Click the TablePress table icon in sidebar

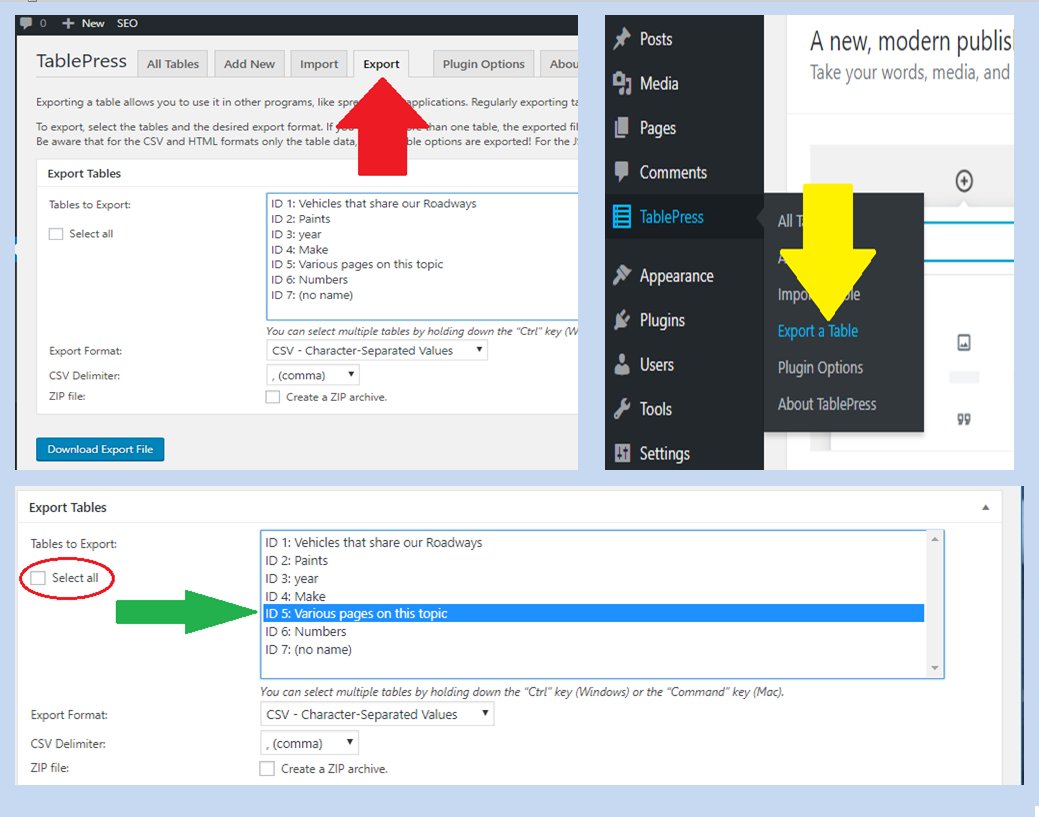pyautogui.click(x=622, y=217)
